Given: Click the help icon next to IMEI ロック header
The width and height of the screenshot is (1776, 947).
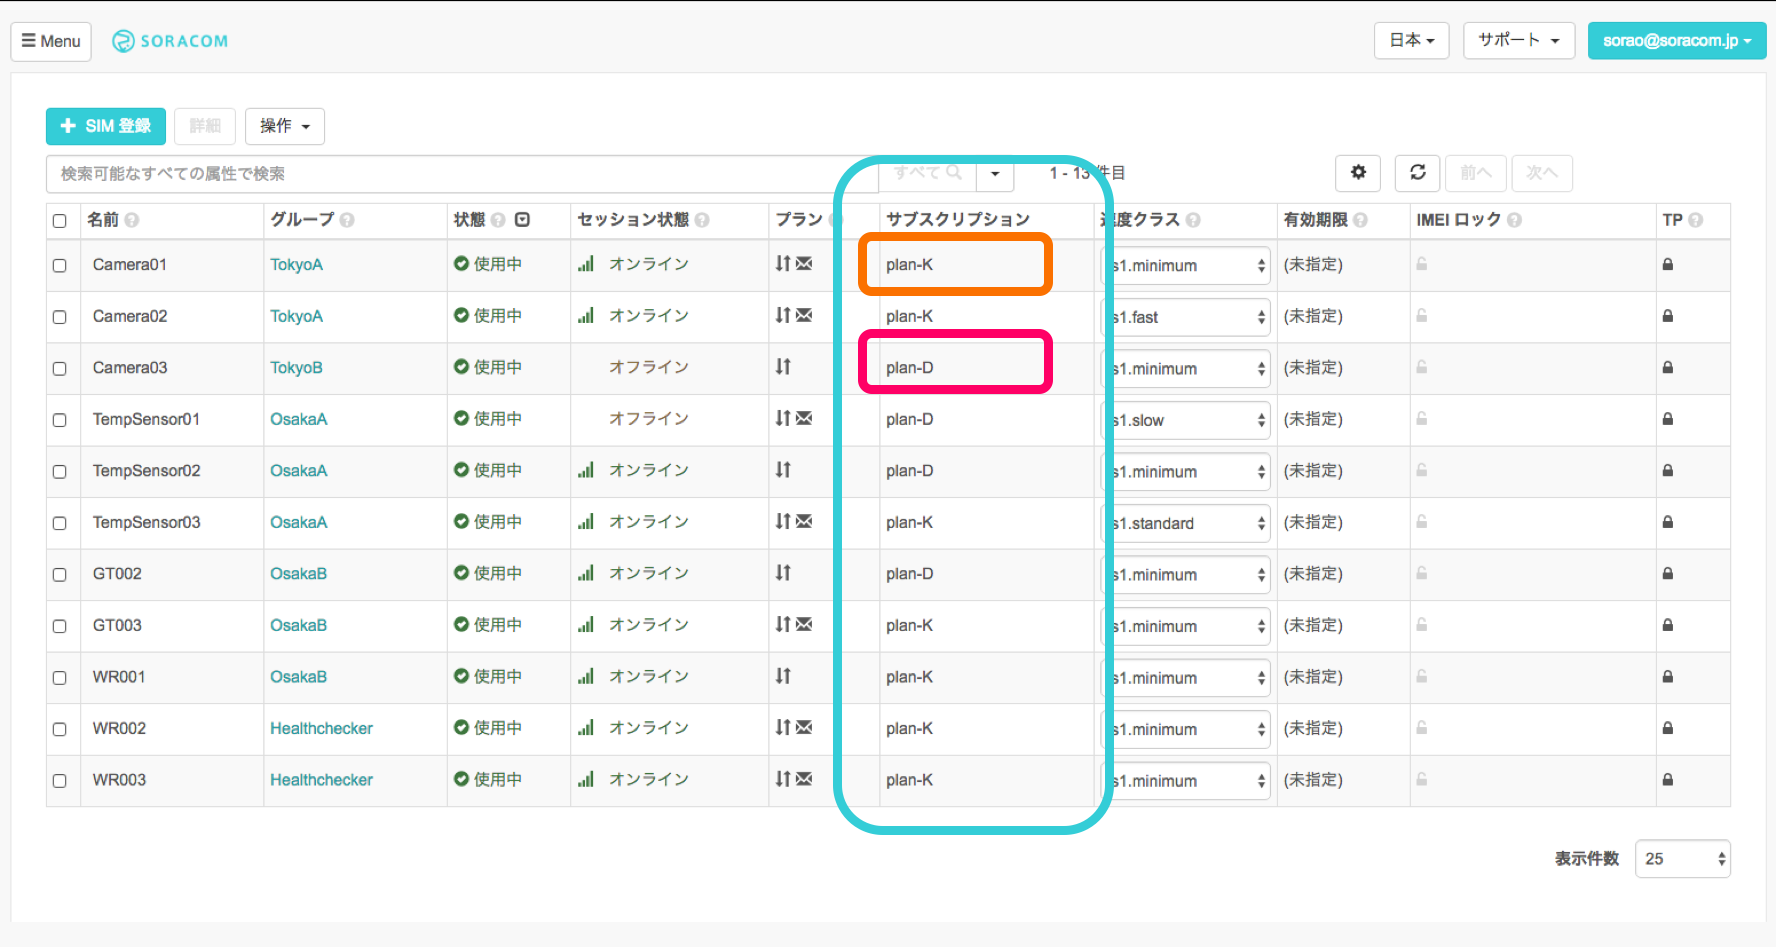Looking at the screenshot, I should point(1514,220).
